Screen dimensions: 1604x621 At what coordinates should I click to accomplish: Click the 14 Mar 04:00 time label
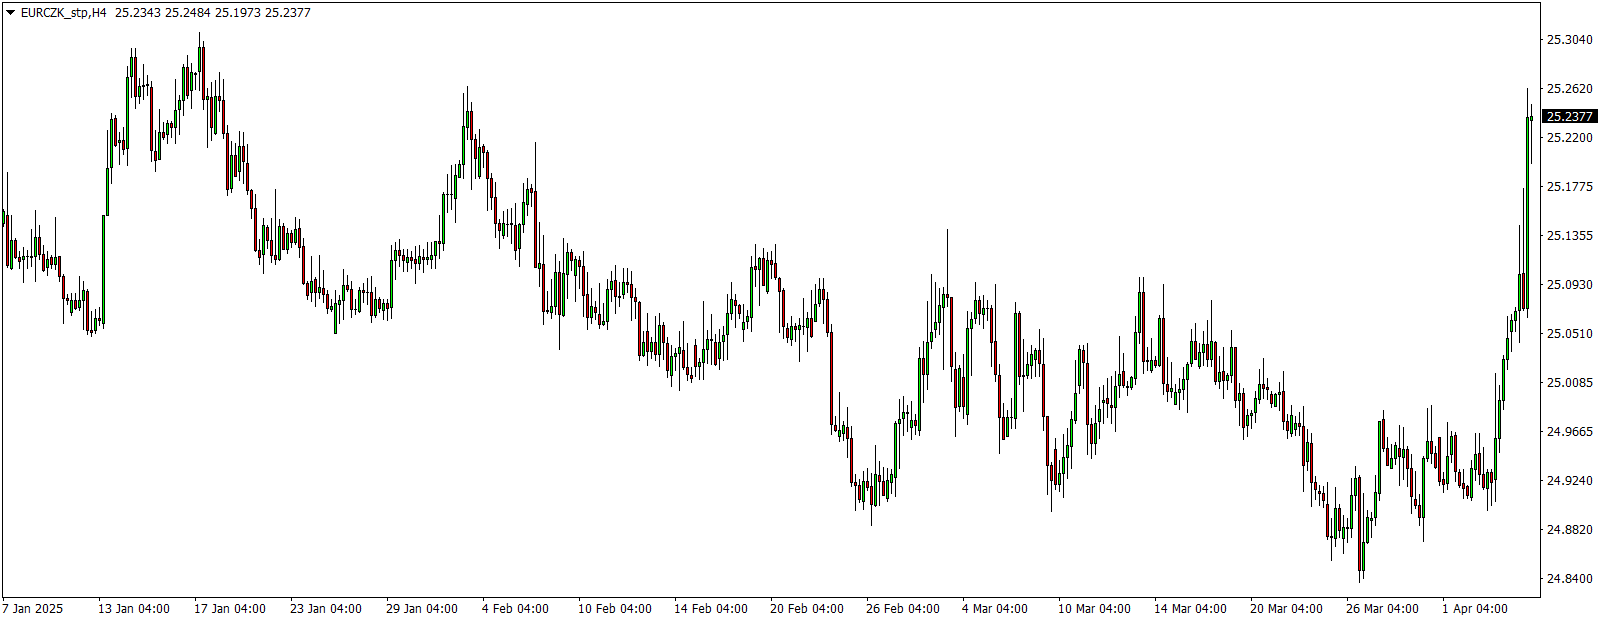pyautogui.click(x=1190, y=609)
